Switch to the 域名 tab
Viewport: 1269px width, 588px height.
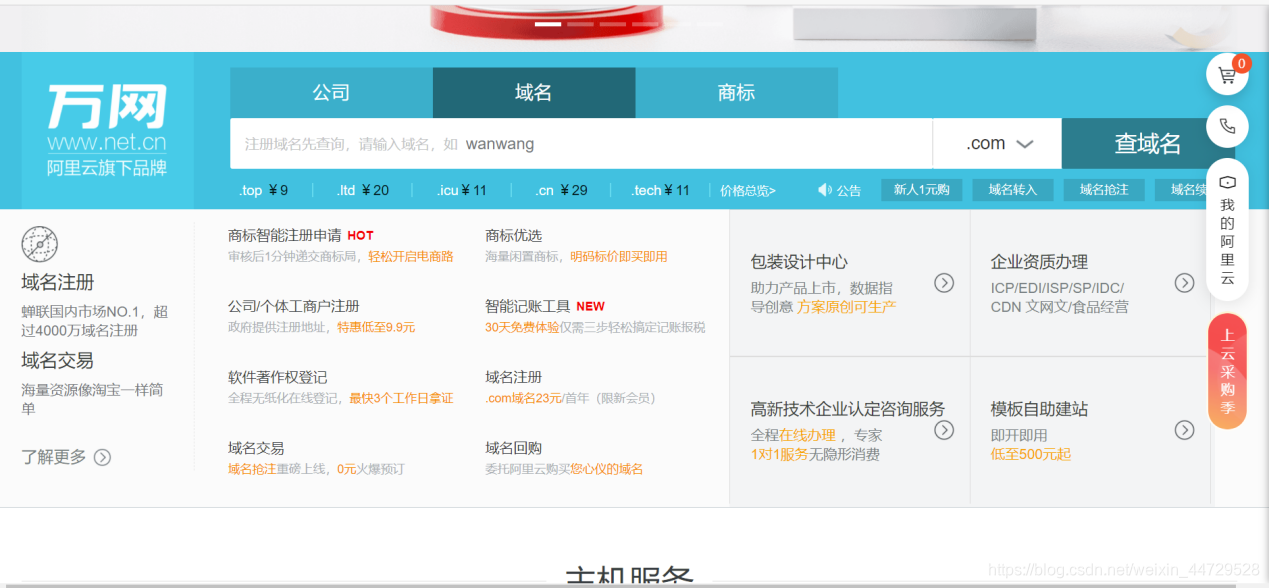point(534,93)
